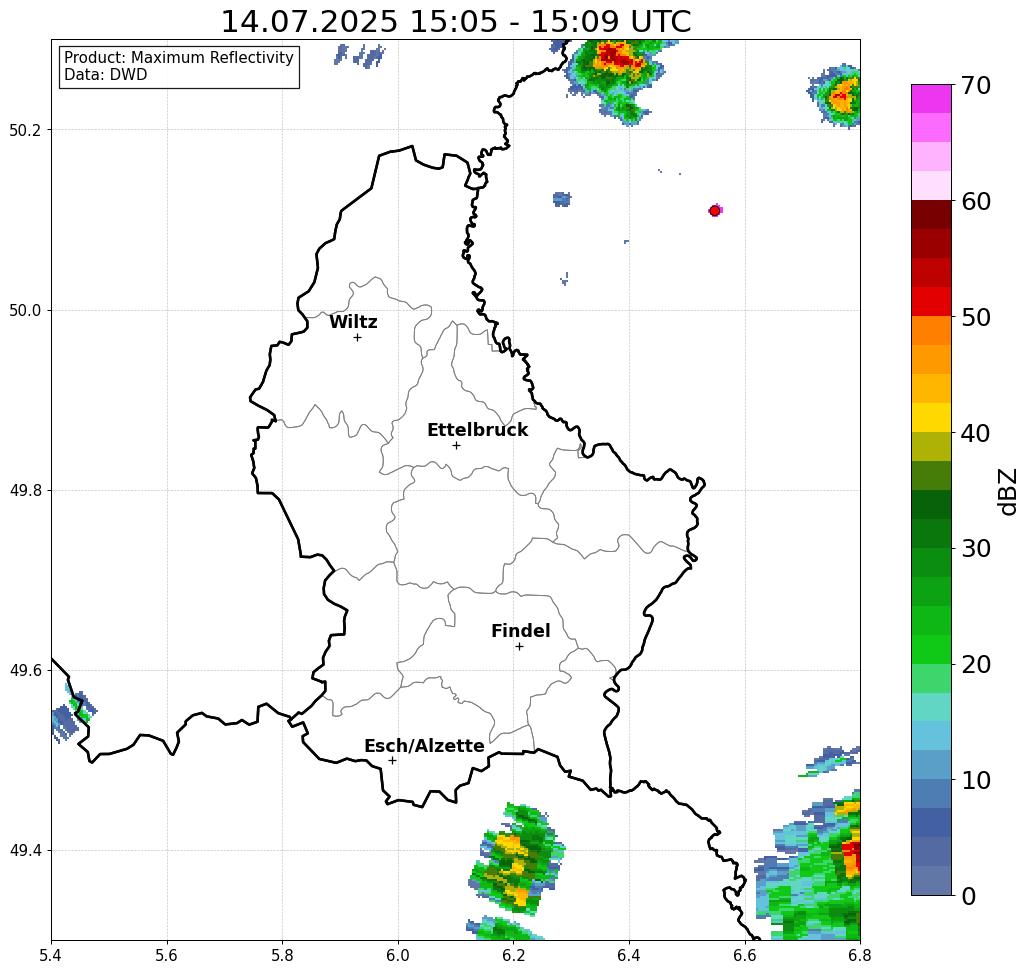Click the yellow colorbar segment near 40

(931, 418)
